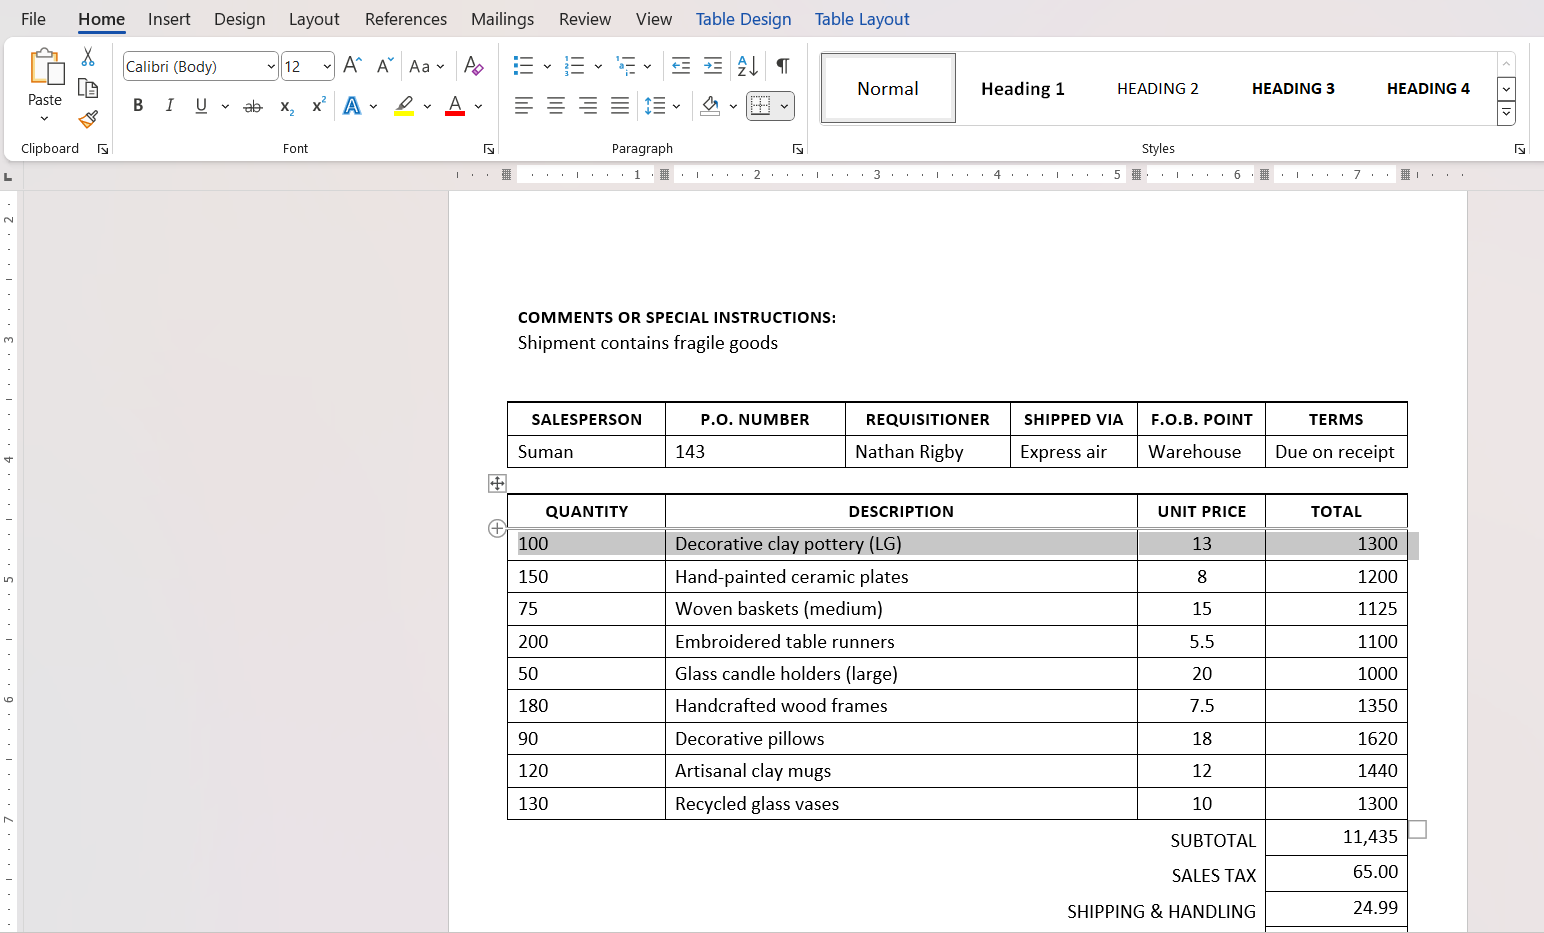The height and width of the screenshot is (933, 1544).
Task: Select the Format Painter brush
Action: tap(88, 119)
